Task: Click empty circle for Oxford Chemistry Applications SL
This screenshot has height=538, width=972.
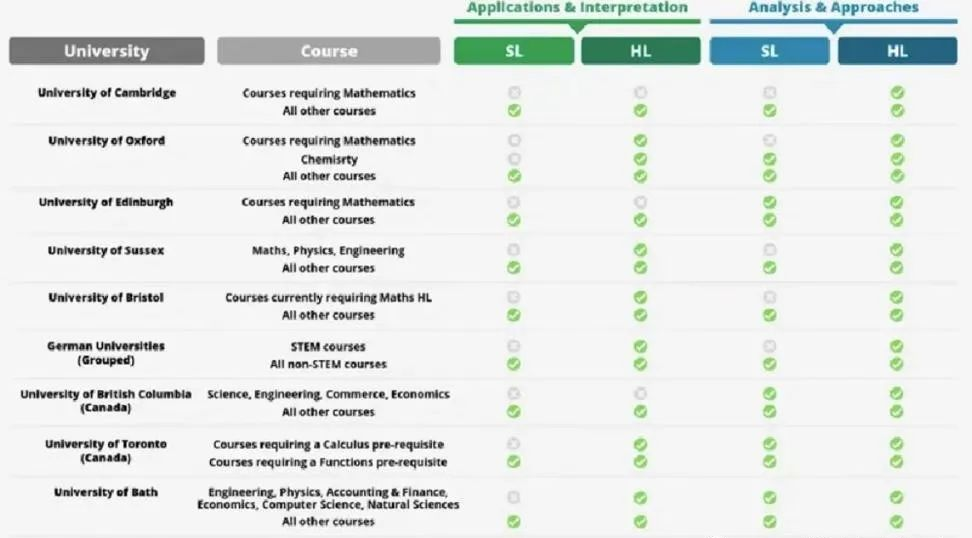Action: [514, 159]
